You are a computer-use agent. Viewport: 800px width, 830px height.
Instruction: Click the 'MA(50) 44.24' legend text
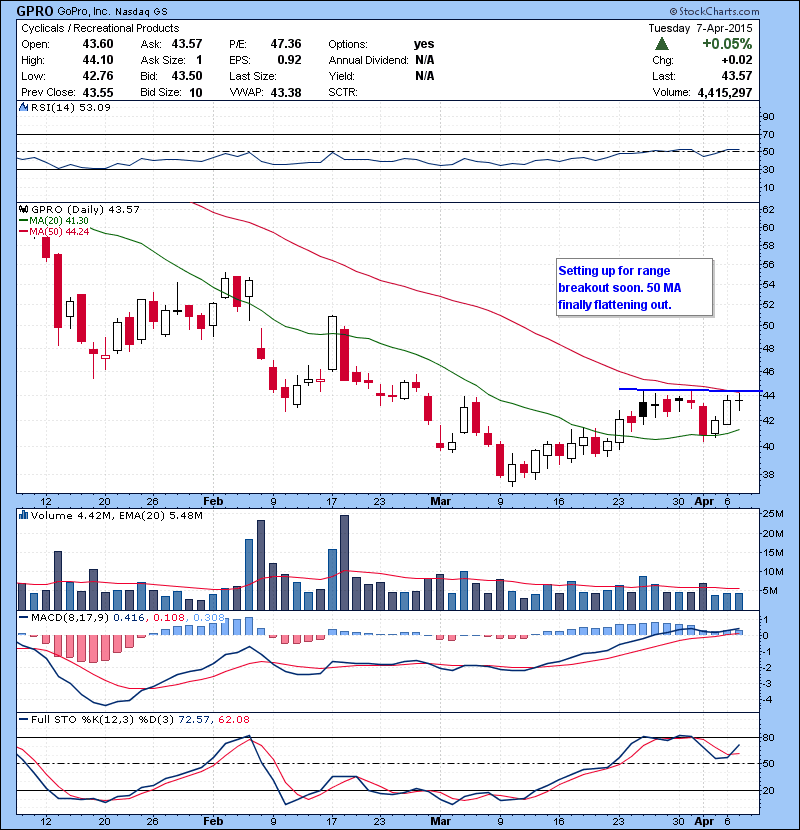point(59,232)
